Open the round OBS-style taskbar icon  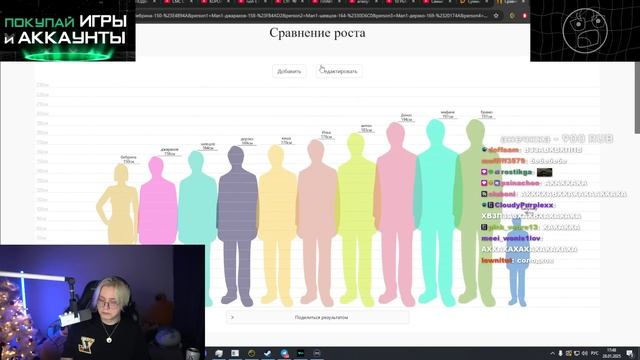point(317,353)
